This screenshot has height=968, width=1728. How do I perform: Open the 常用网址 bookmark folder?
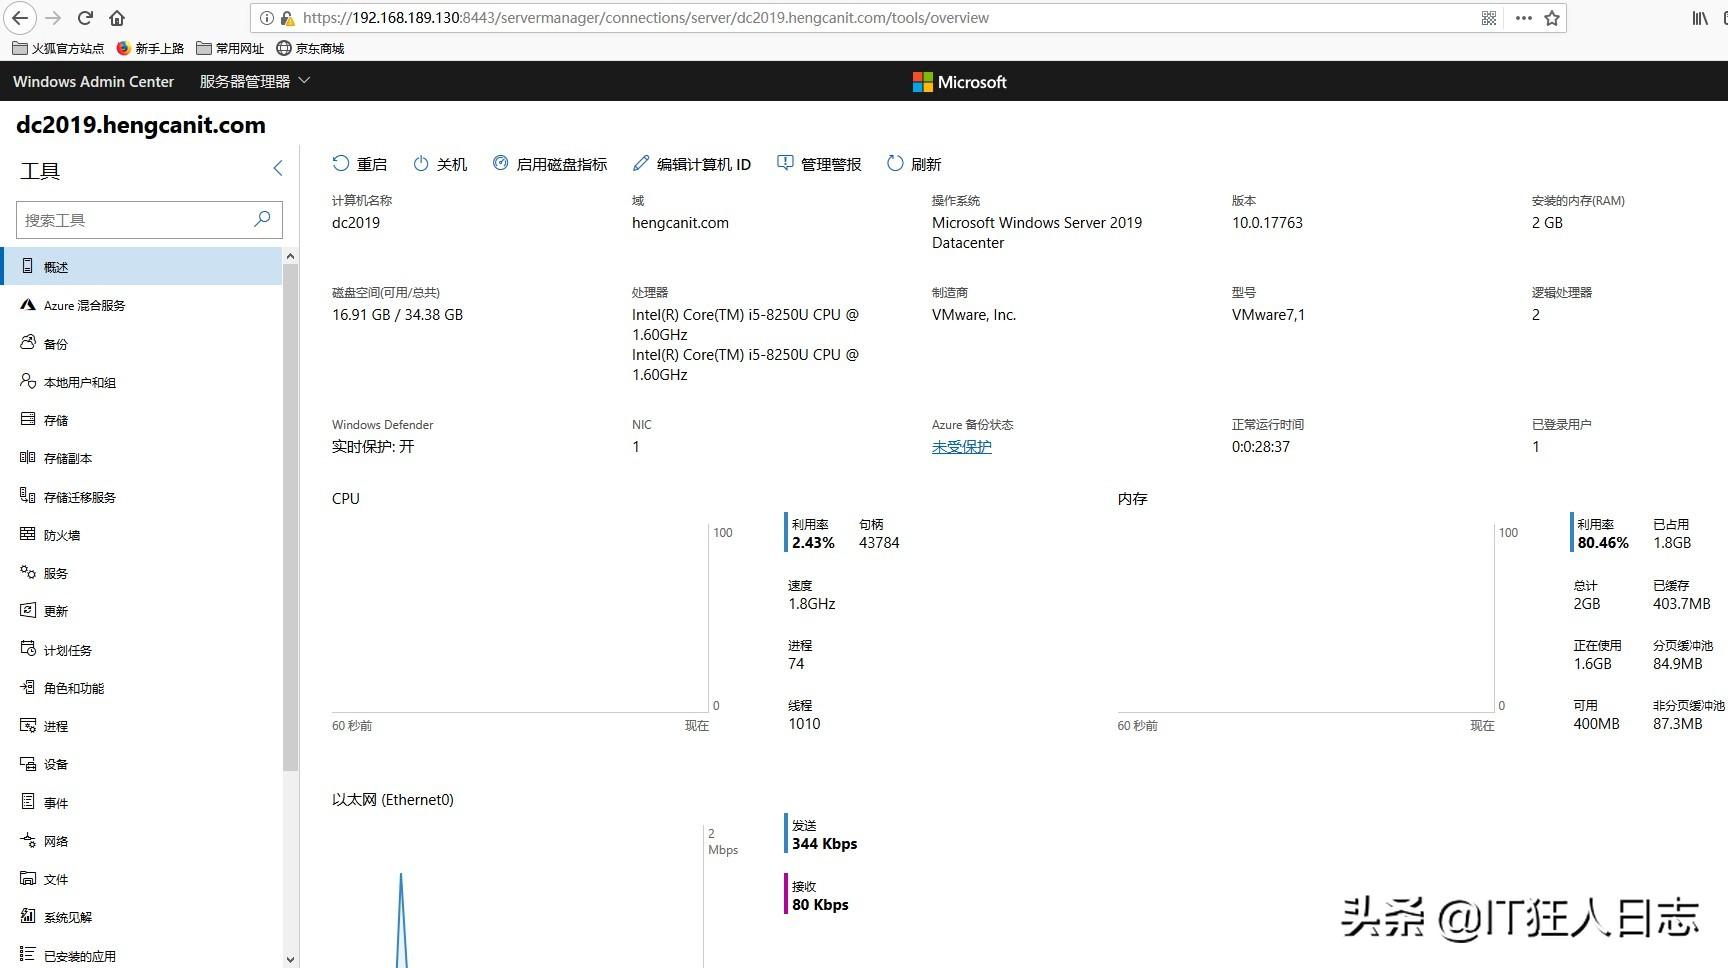230,48
